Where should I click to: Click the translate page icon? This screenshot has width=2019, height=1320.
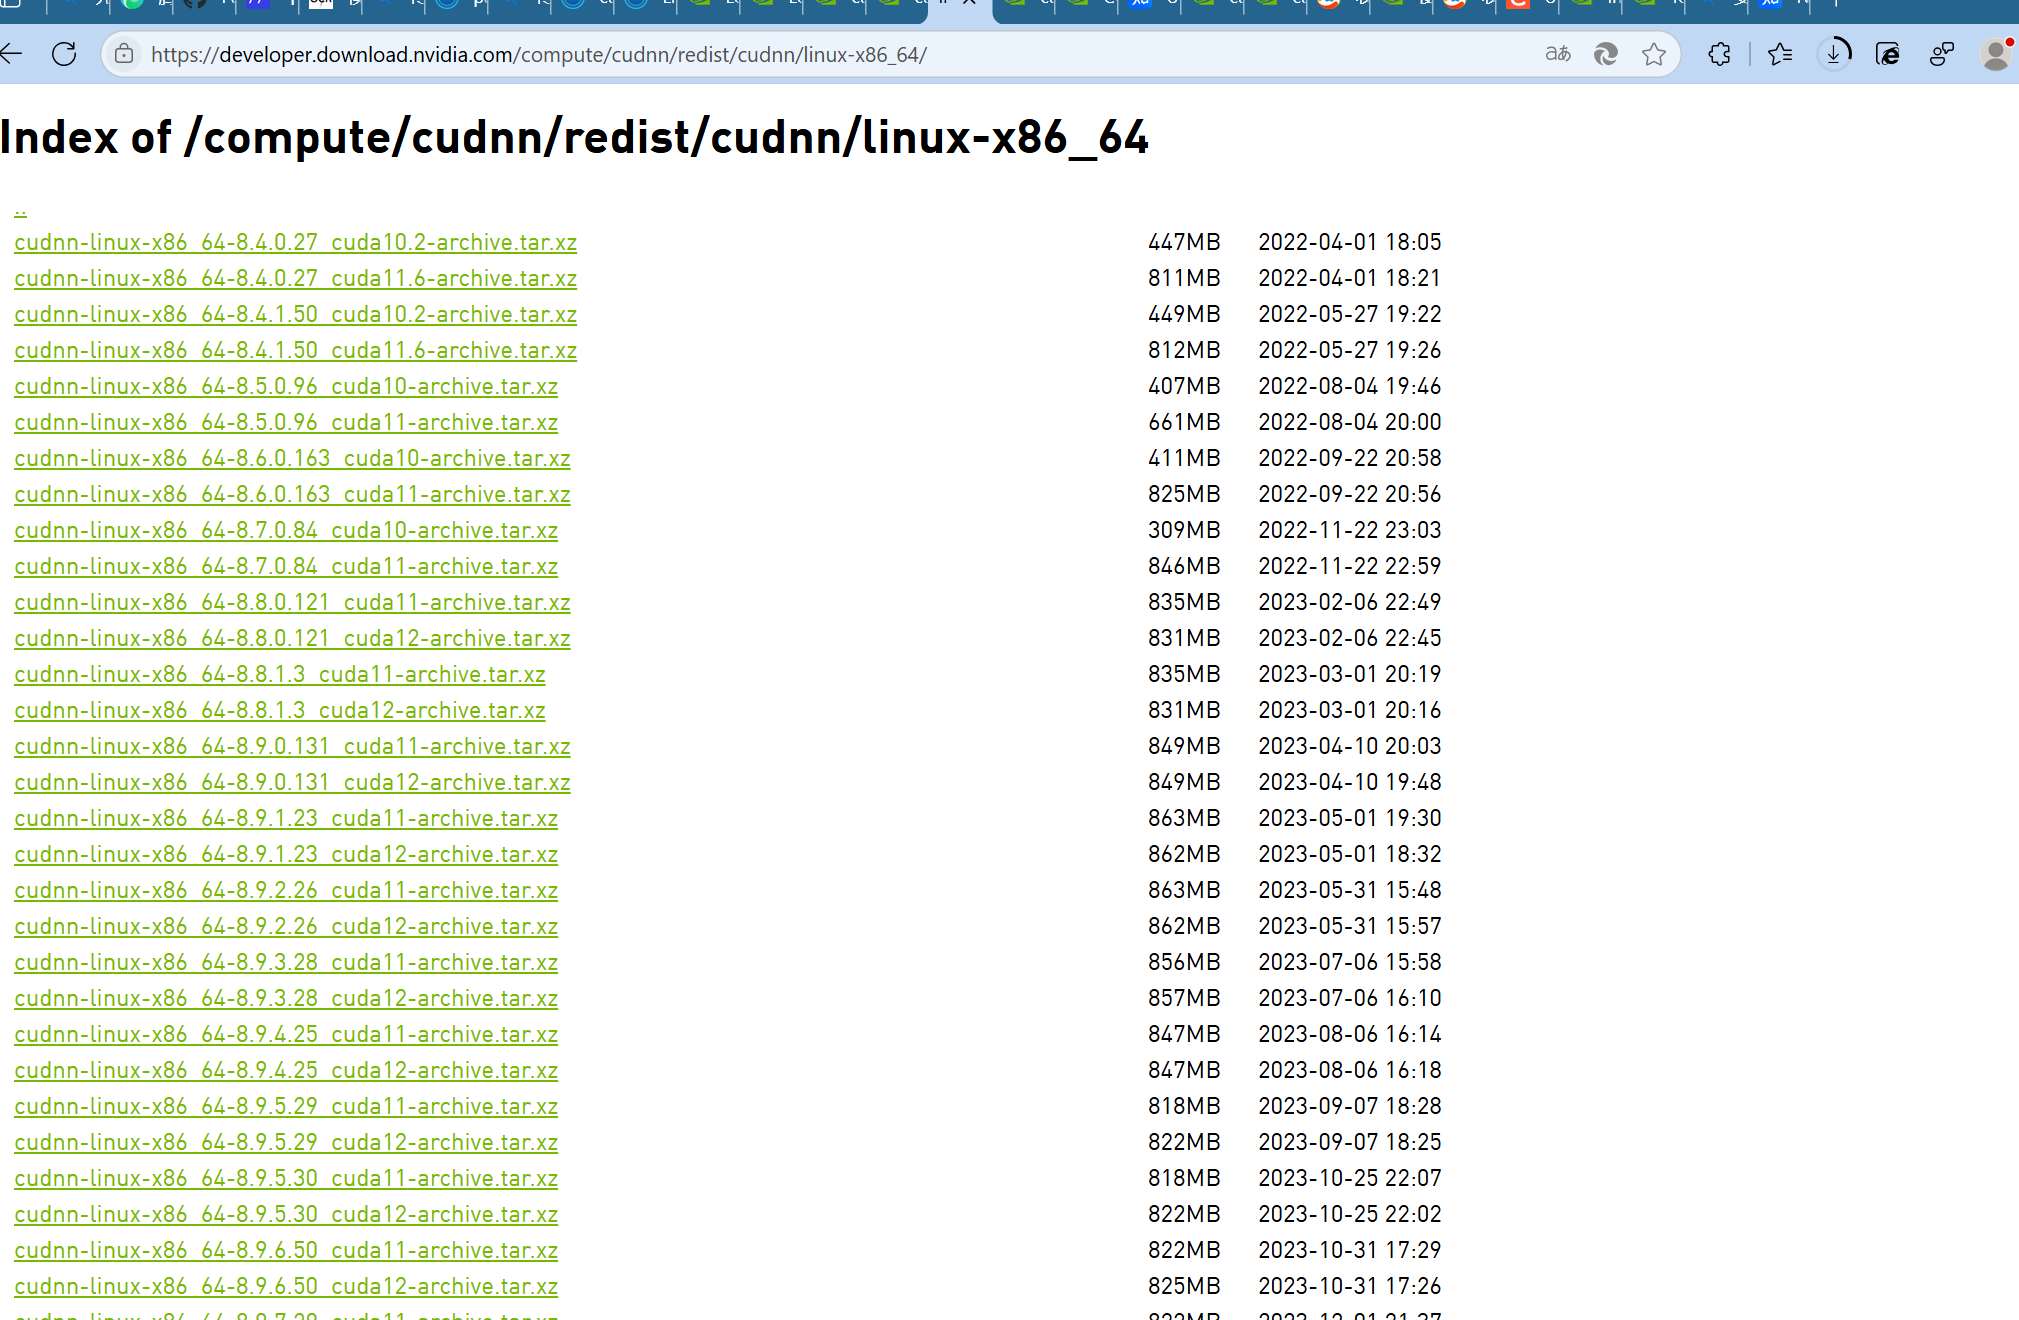pos(1557,54)
